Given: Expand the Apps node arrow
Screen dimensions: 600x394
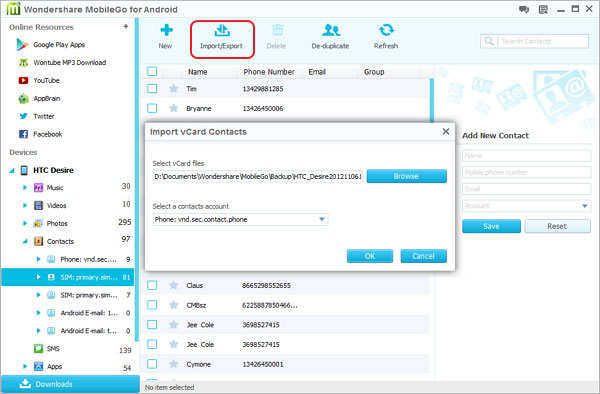Looking at the screenshot, I should click(x=25, y=366).
